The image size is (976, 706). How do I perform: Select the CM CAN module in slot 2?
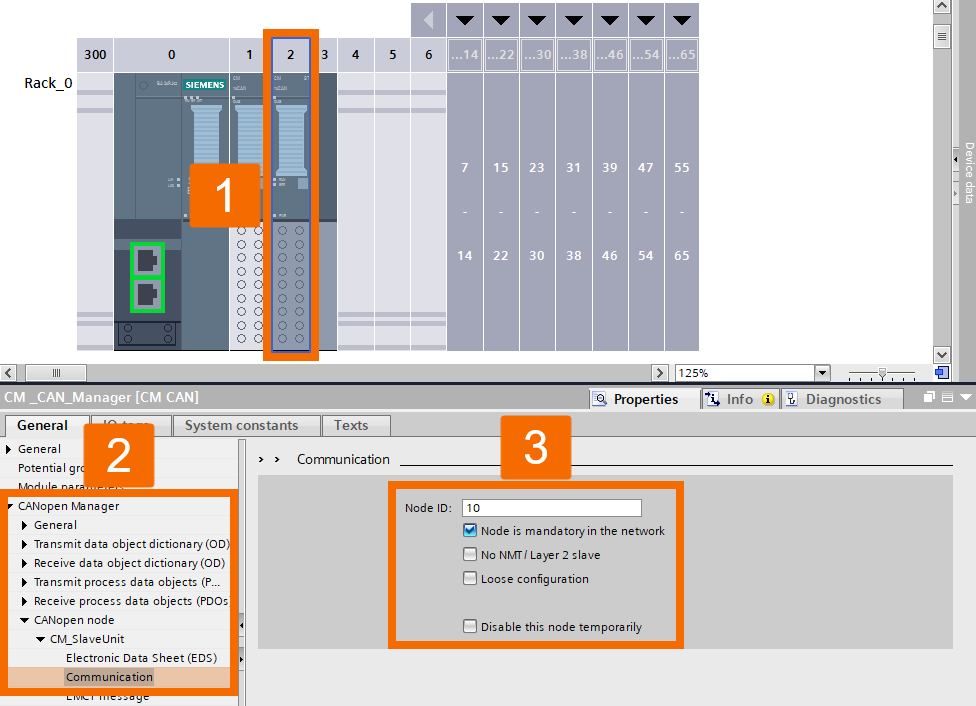[x=291, y=212]
